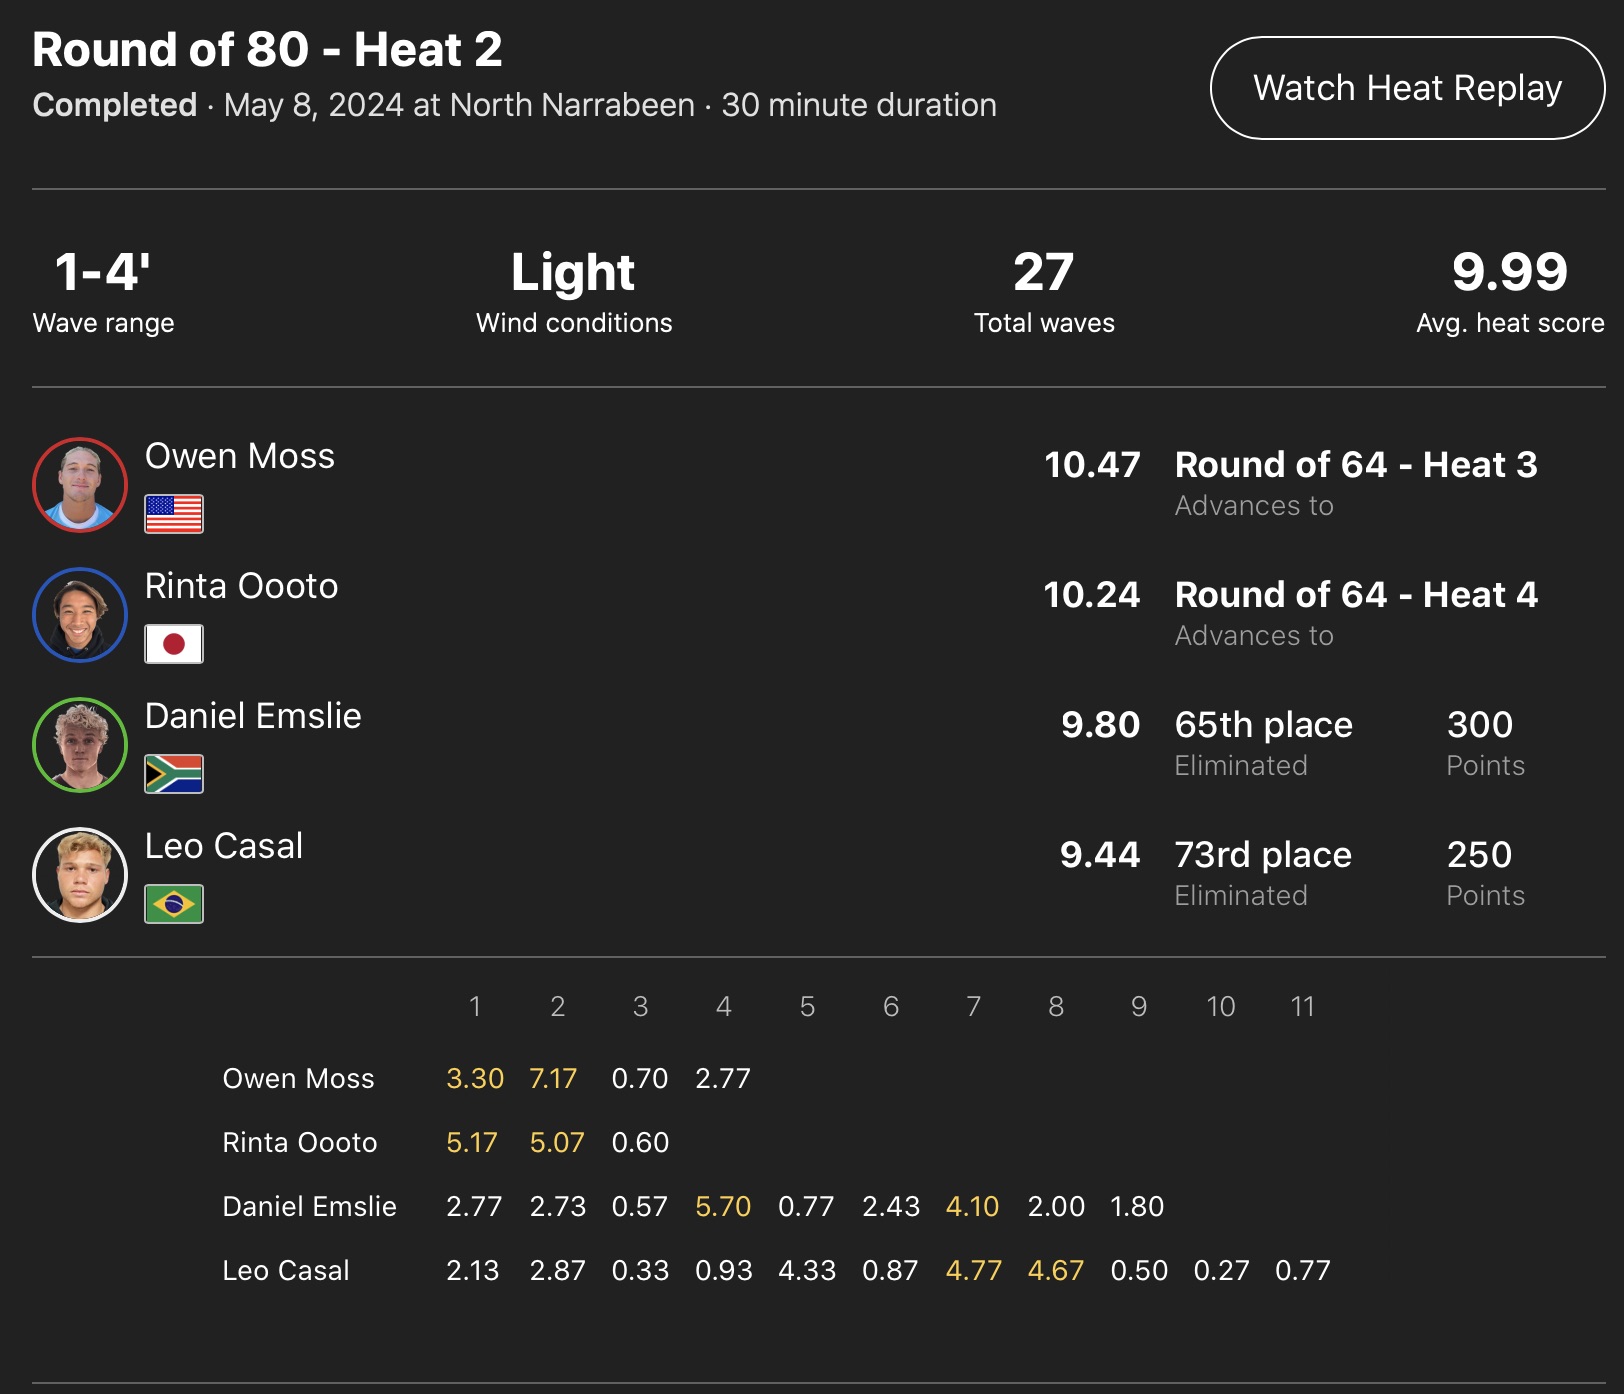Image resolution: width=1624 pixels, height=1394 pixels.
Task: Open Leo Casal's avatar image
Action: pos(80,875)
